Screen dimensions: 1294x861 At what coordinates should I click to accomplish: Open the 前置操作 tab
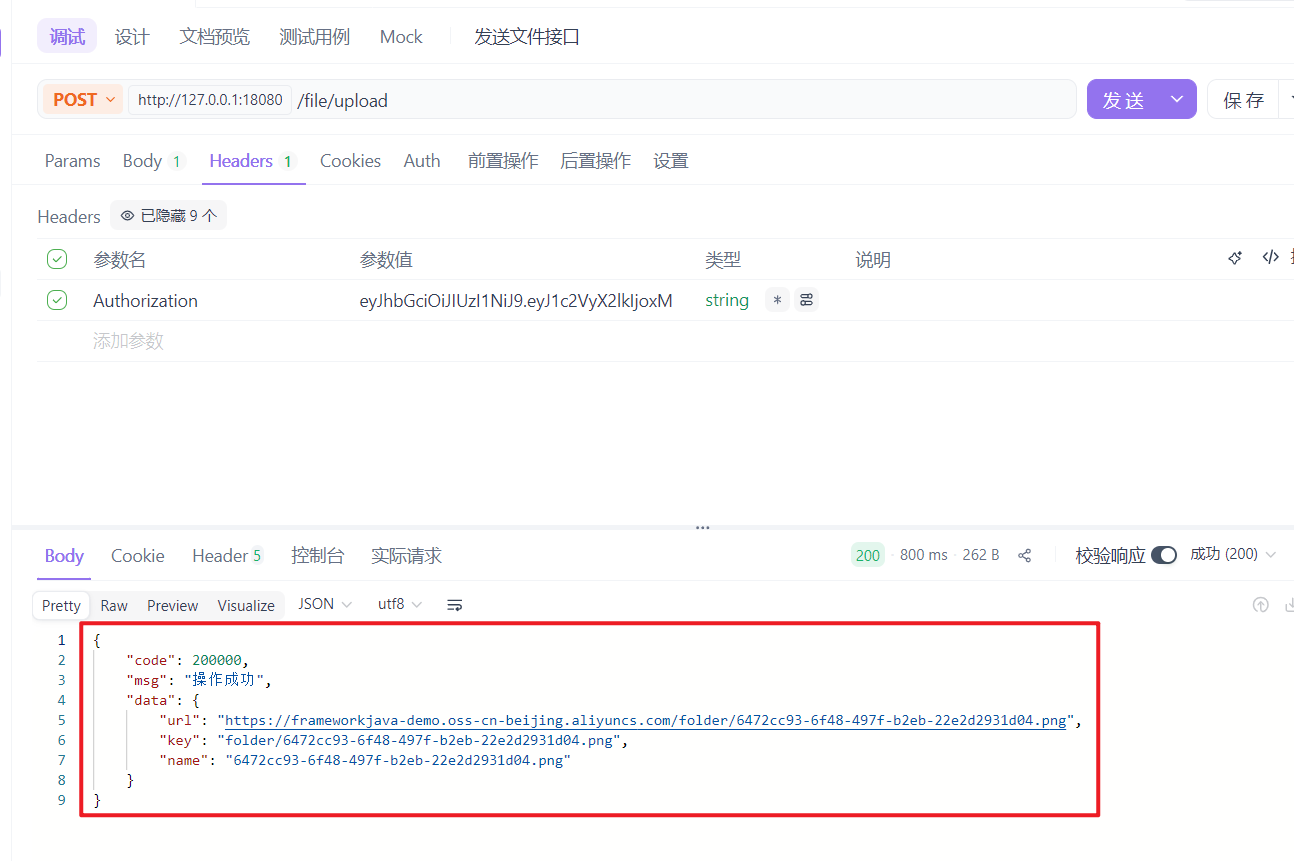[503, 161]
